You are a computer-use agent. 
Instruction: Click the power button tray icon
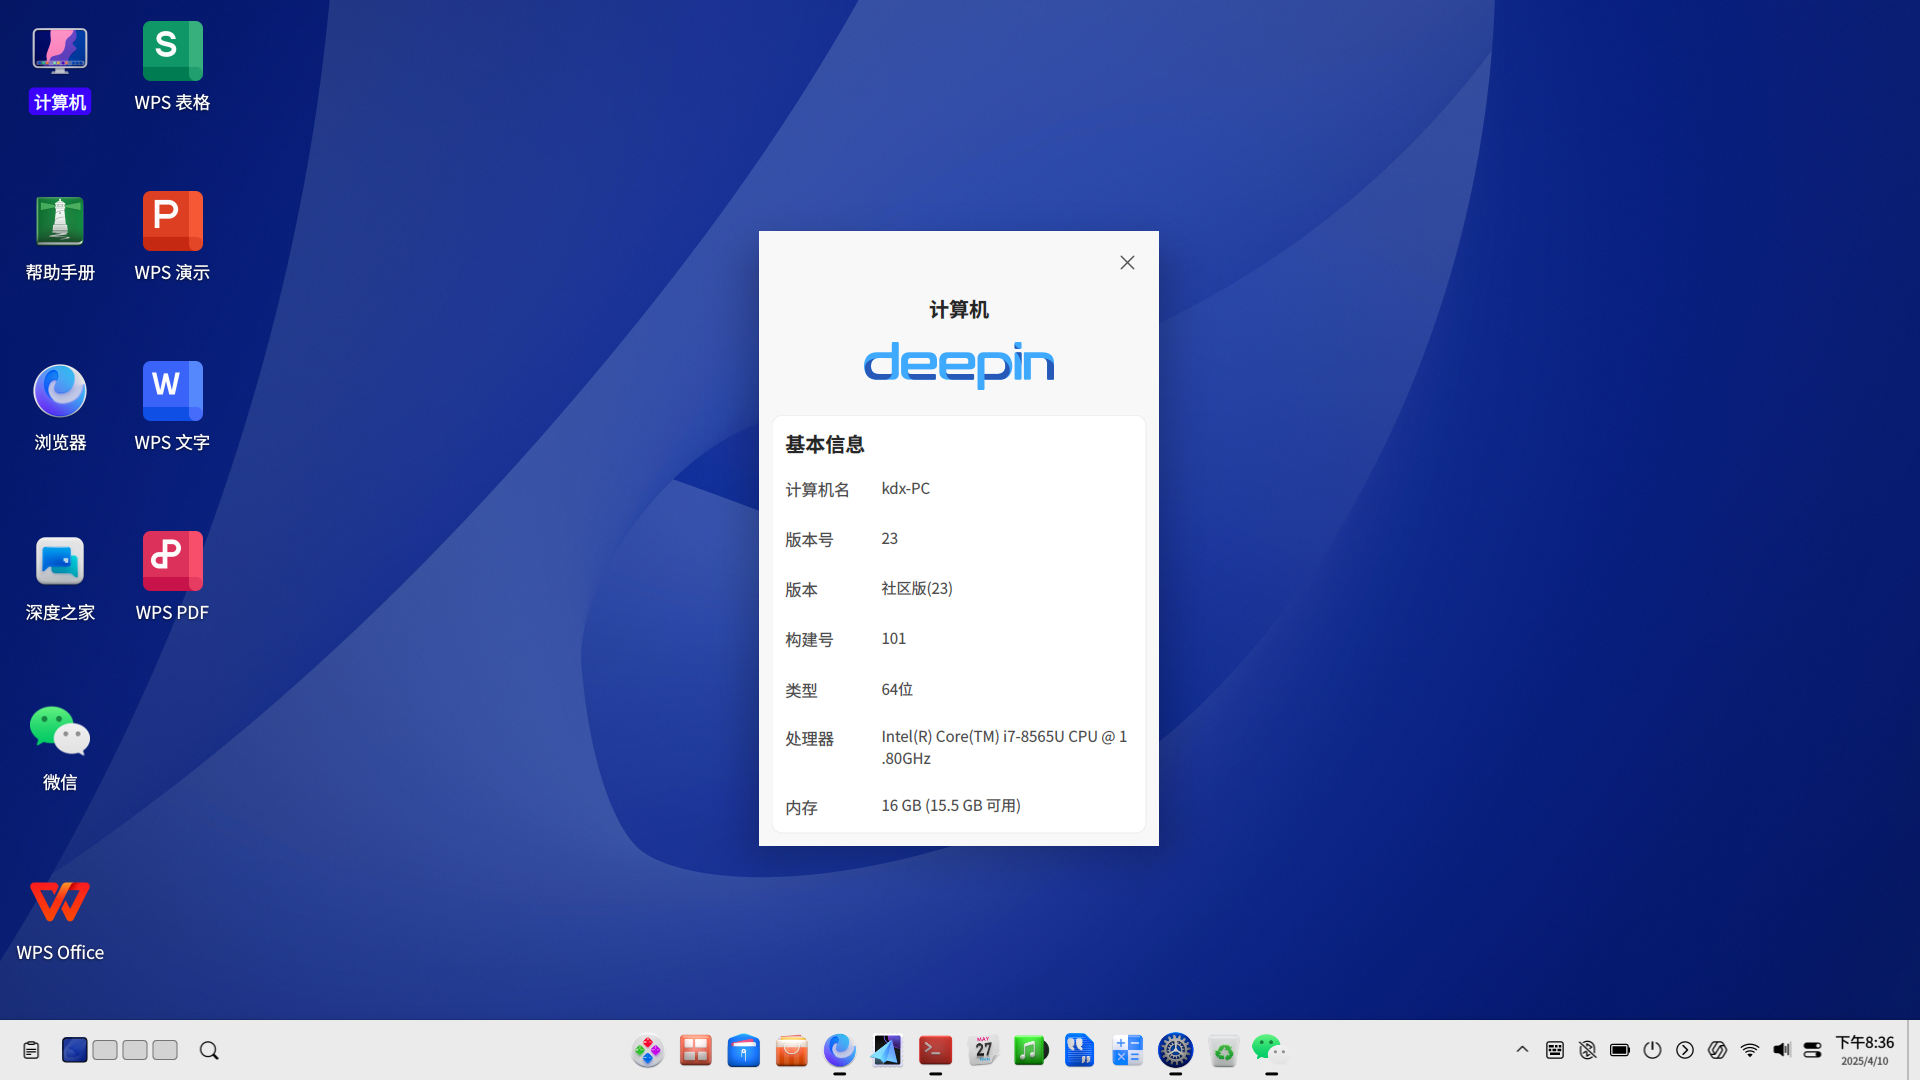coord(1652,1050)
